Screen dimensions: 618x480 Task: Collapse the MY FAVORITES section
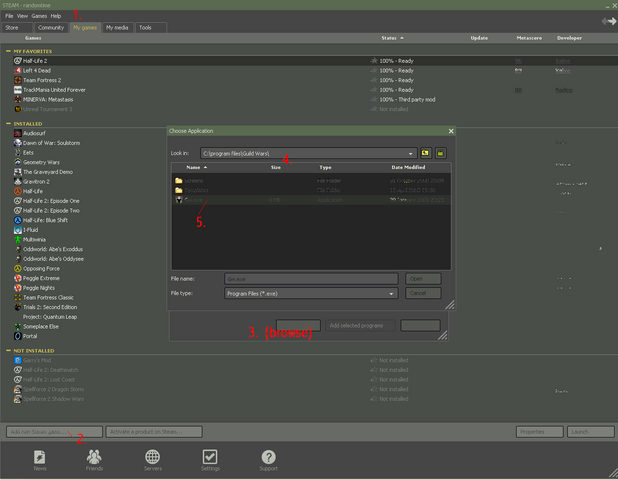pos(8,51)
